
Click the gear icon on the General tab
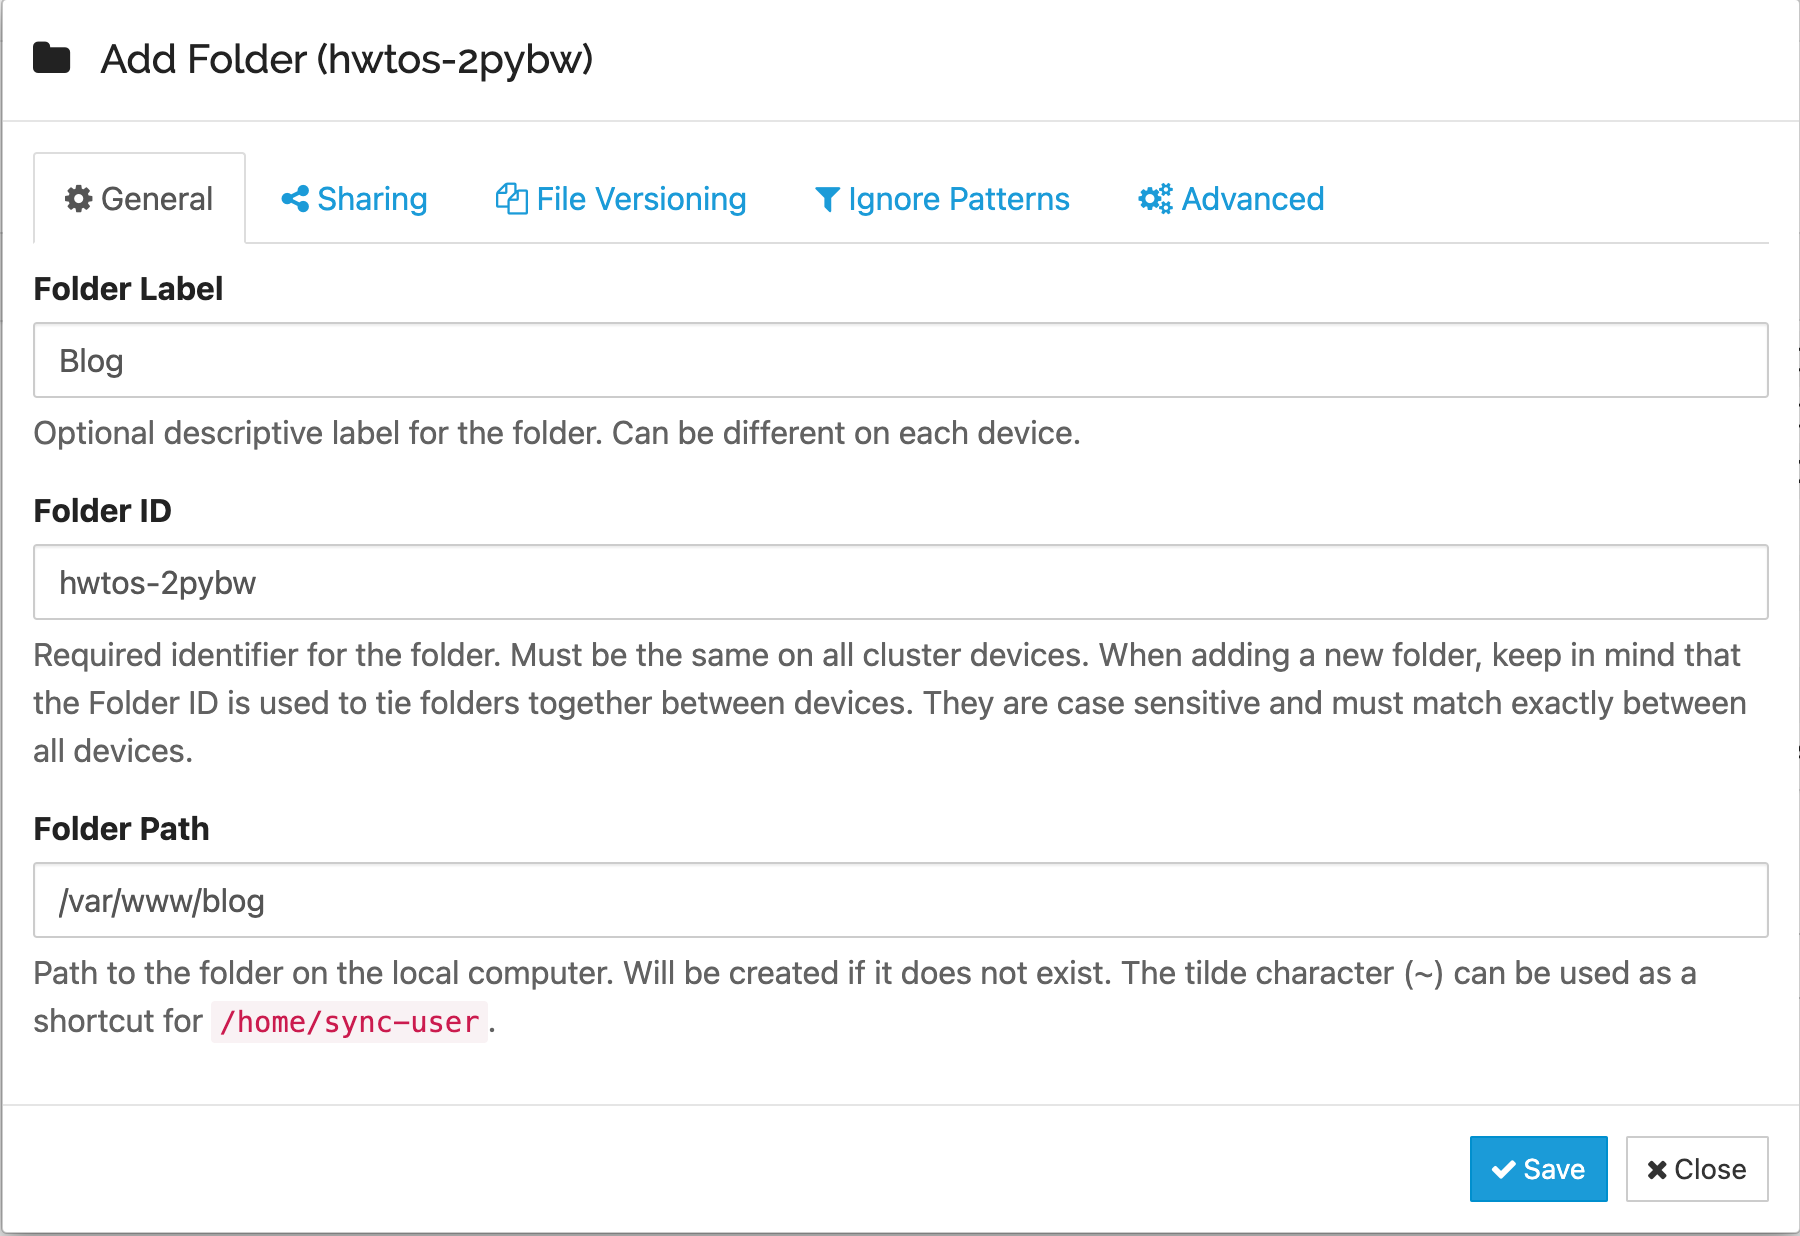[78, 199]
